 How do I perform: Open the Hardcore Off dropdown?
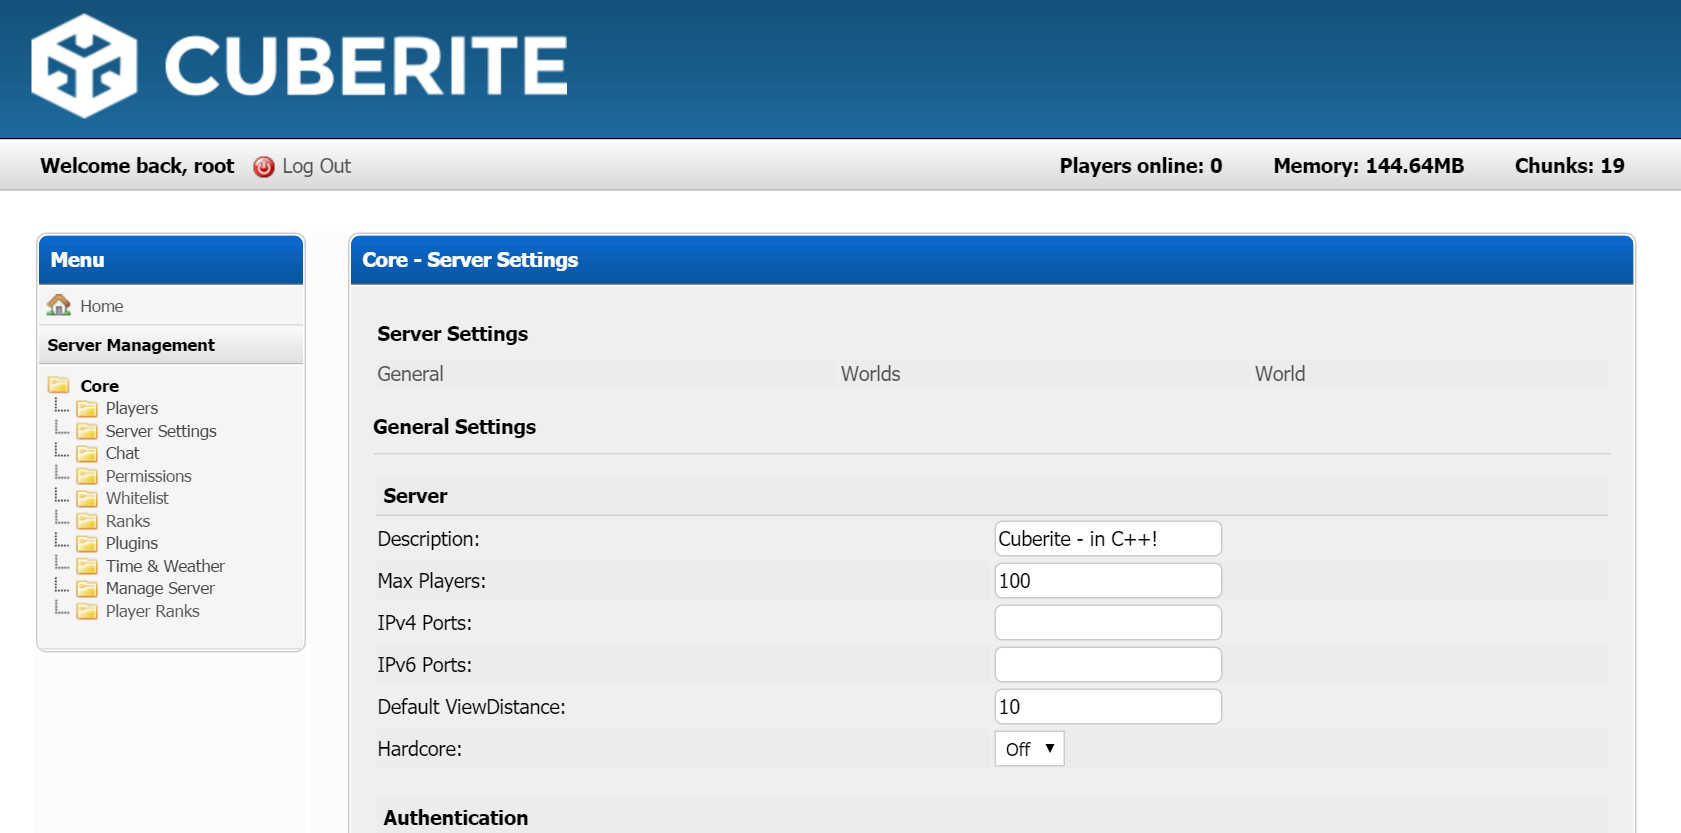pyautogui.click(x=1029, y=749)
